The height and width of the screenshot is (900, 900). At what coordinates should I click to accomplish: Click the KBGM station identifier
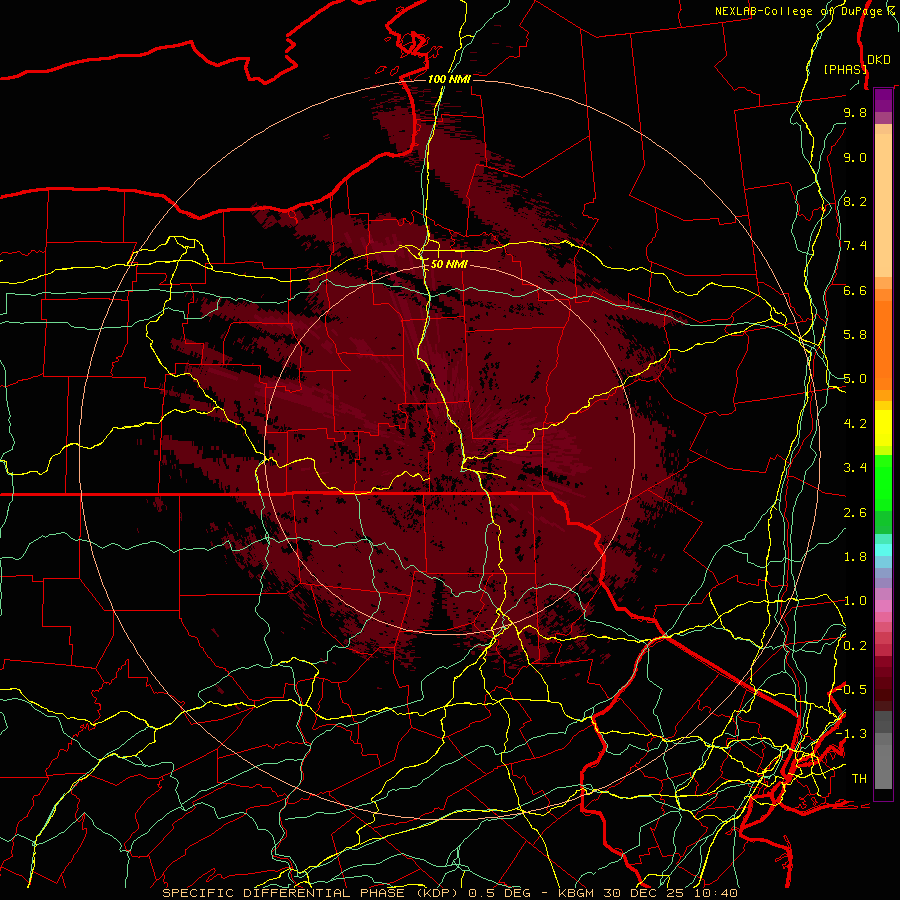tap(577, 893)
